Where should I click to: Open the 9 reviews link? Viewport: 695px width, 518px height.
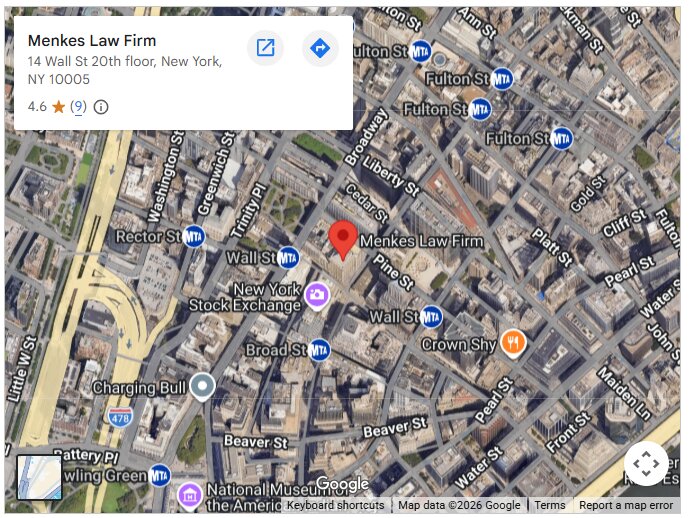(78, 107)
